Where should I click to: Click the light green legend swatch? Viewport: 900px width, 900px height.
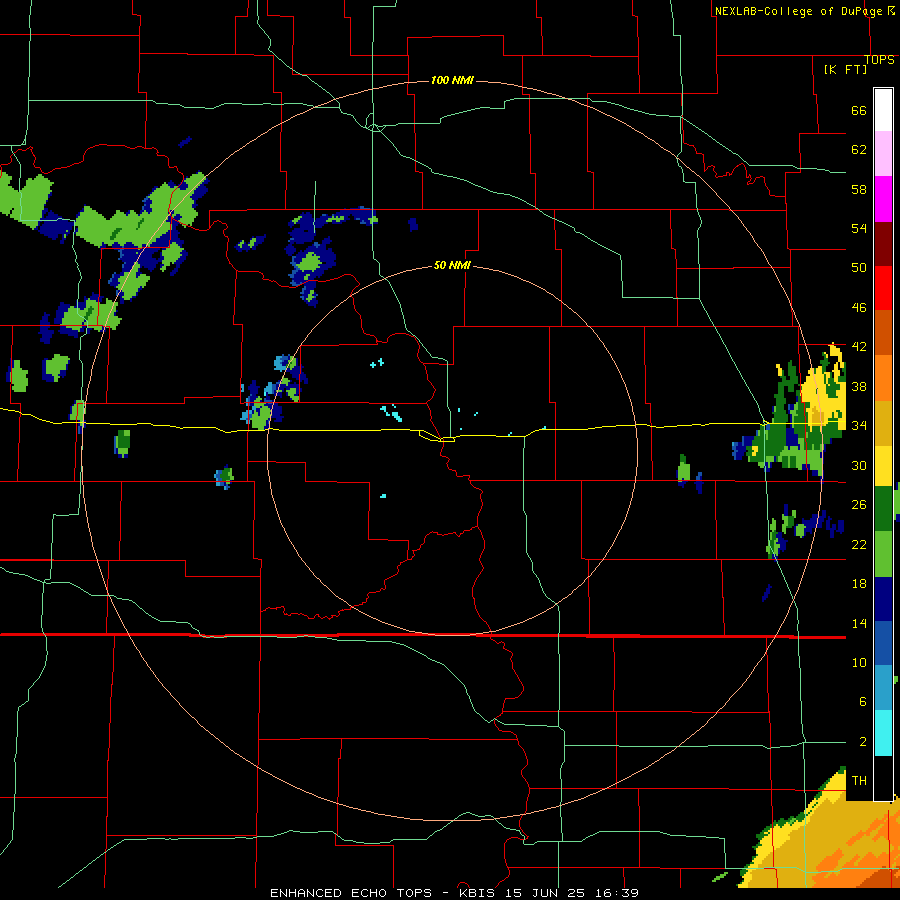pyautogui.click(x=883, y=554)
